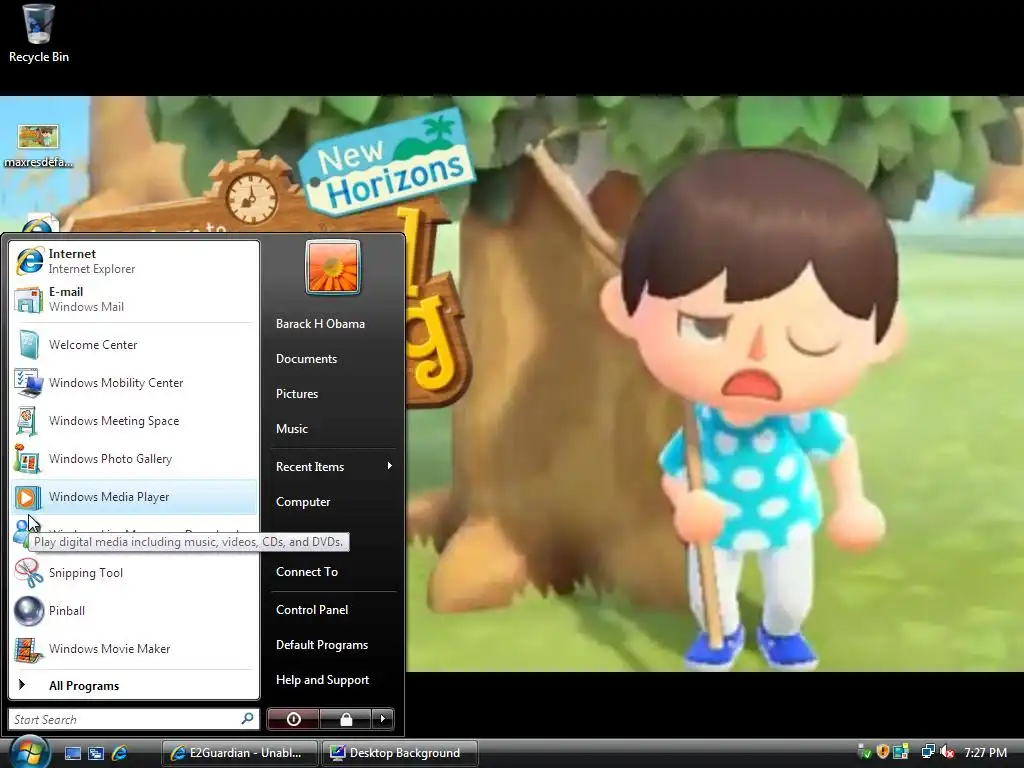1024x768 pixels.
Task: Click the user account flower picture
Action: 333,268
